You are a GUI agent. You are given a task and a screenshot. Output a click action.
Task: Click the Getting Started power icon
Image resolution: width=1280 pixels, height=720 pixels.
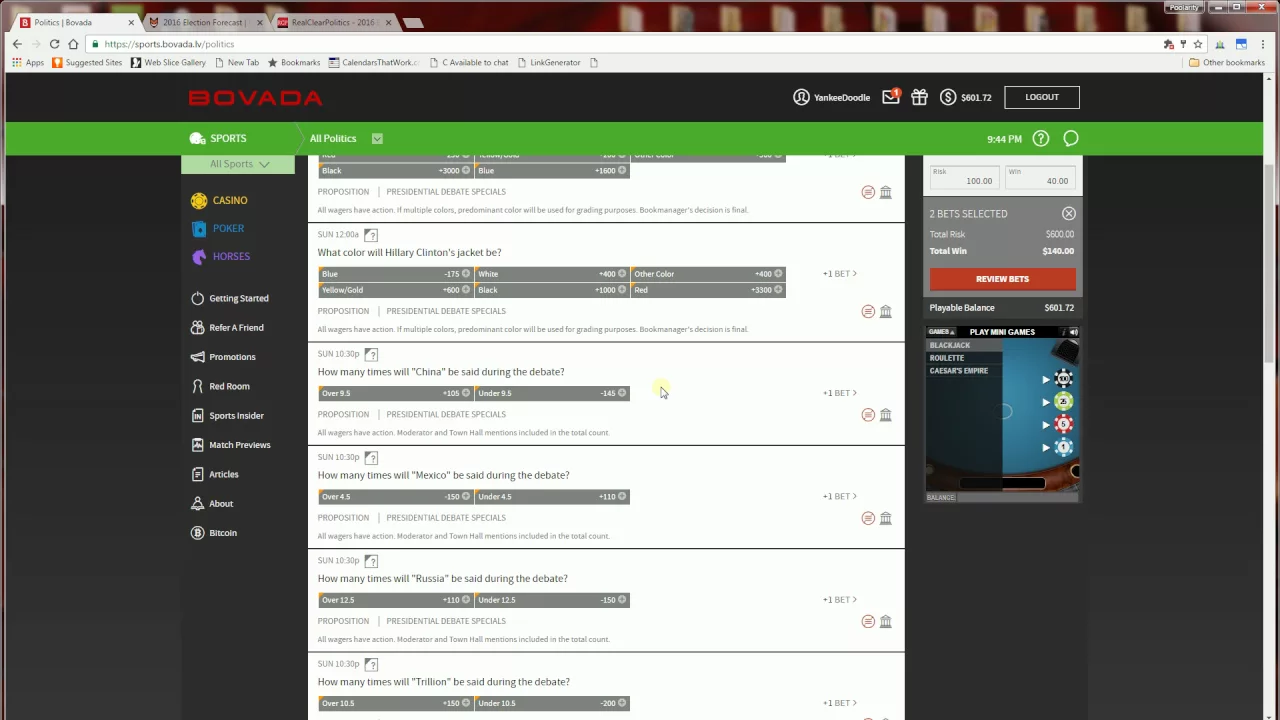coord(197,298)
